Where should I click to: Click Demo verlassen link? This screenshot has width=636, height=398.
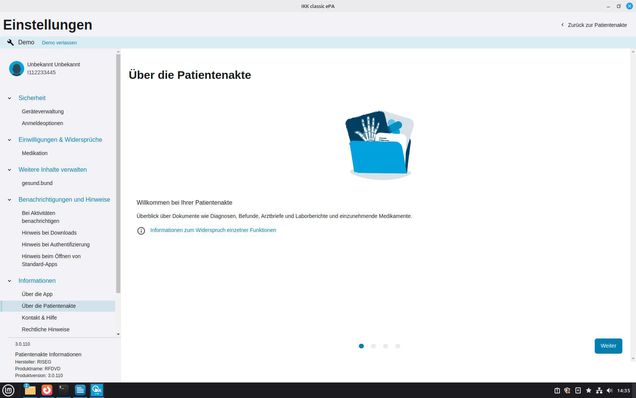pyautogui.click(x=59, y=43)
